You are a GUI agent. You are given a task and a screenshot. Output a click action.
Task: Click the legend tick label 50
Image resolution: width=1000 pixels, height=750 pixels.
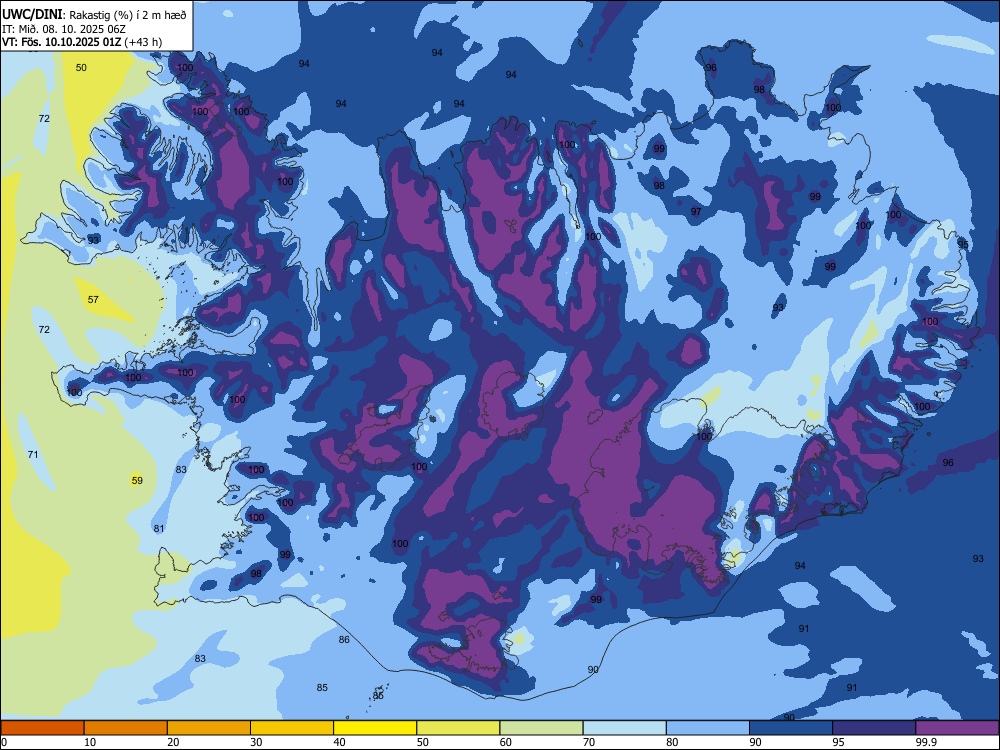tap(422, 742)
